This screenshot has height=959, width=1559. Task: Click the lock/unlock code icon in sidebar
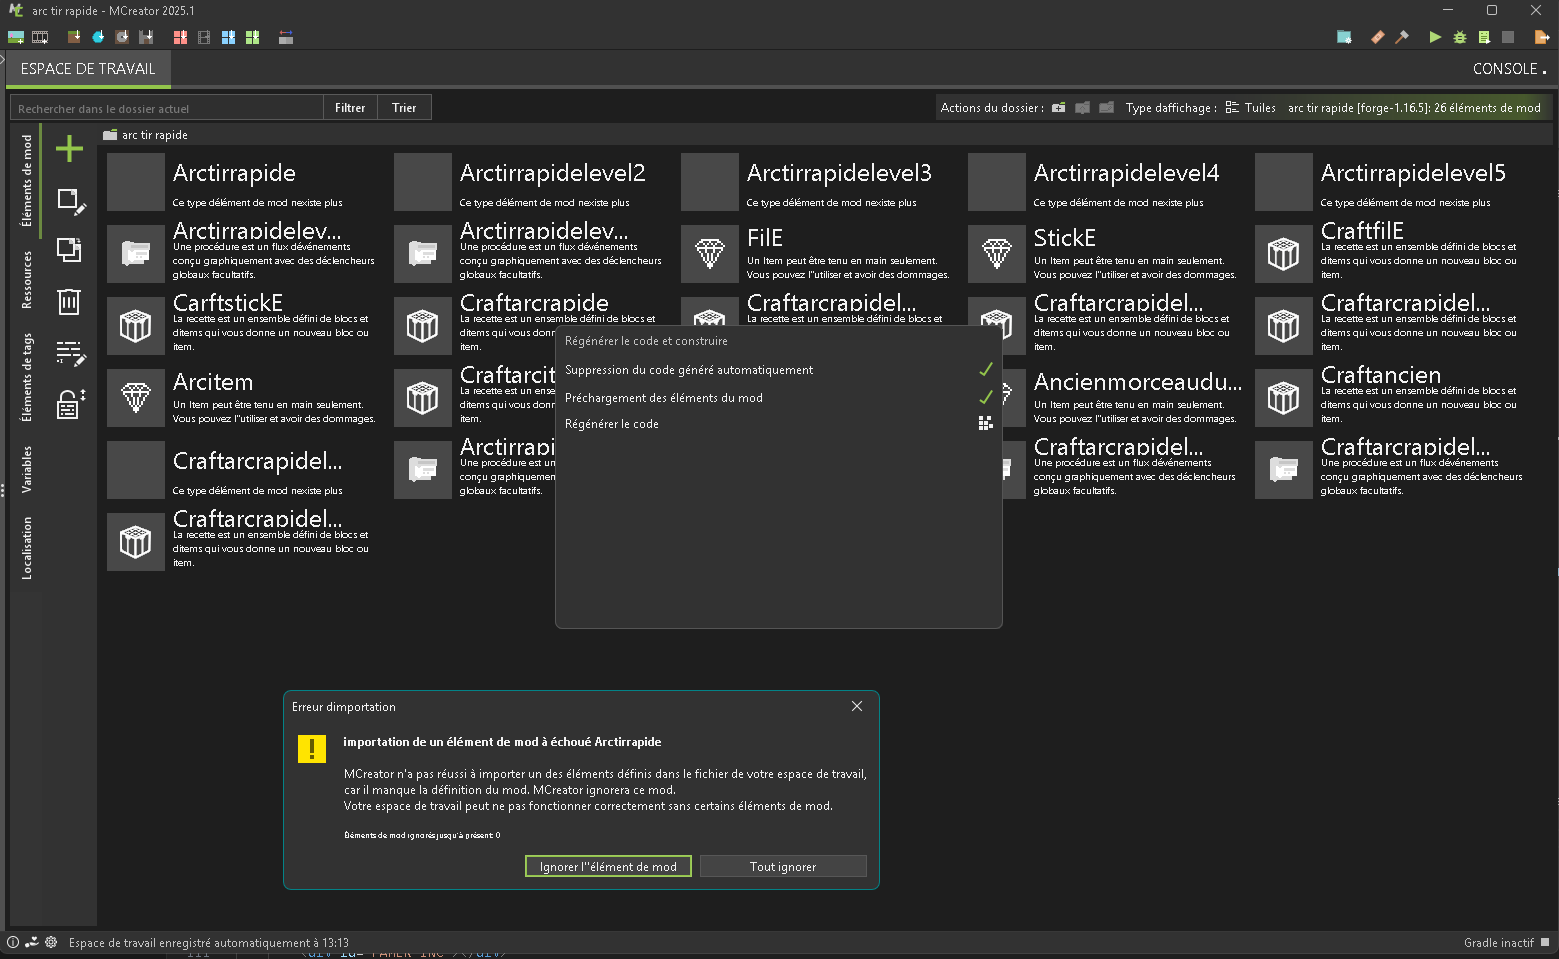(x=69, y=404)
